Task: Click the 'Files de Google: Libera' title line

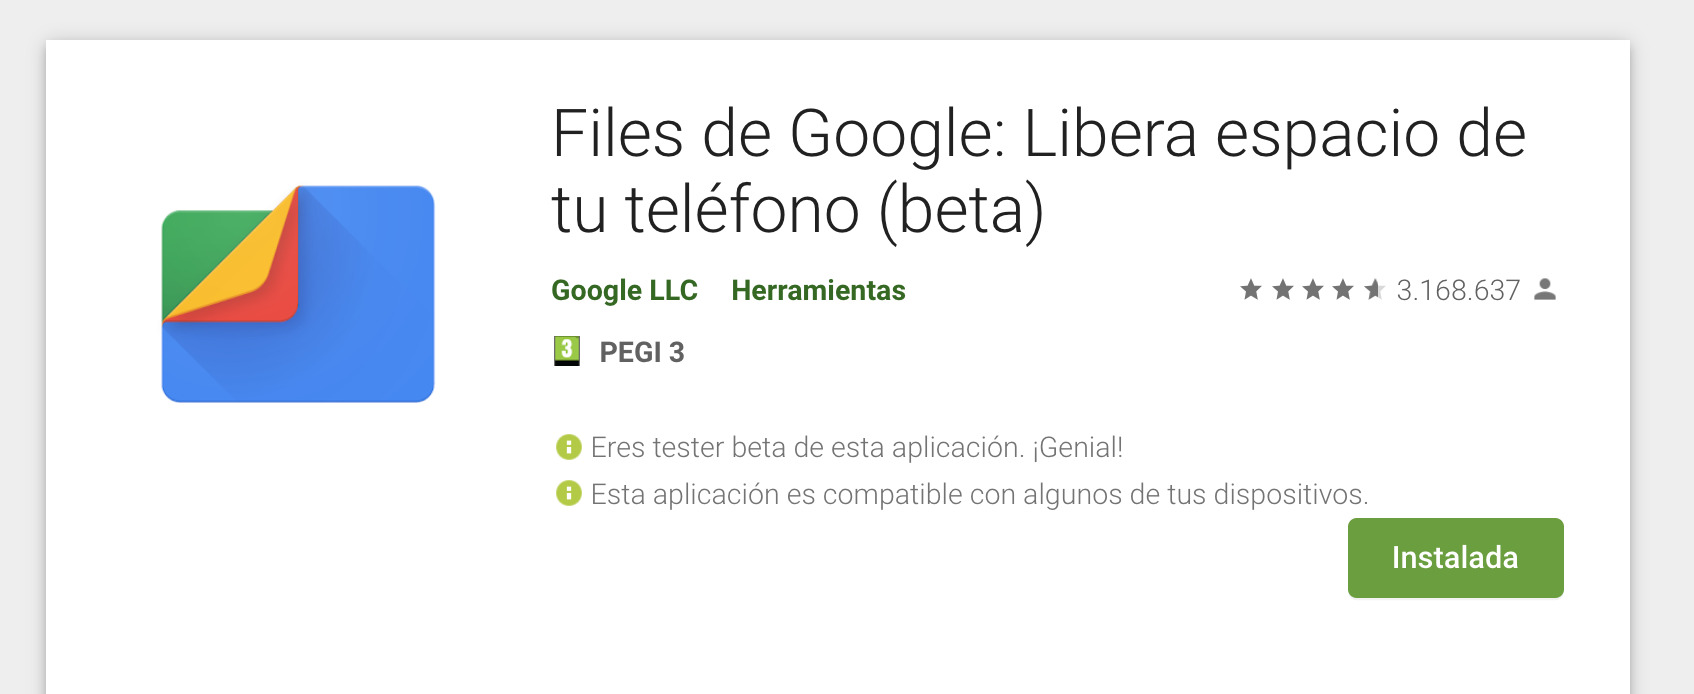Action: pyautogui.click(x=1039, y=134)
